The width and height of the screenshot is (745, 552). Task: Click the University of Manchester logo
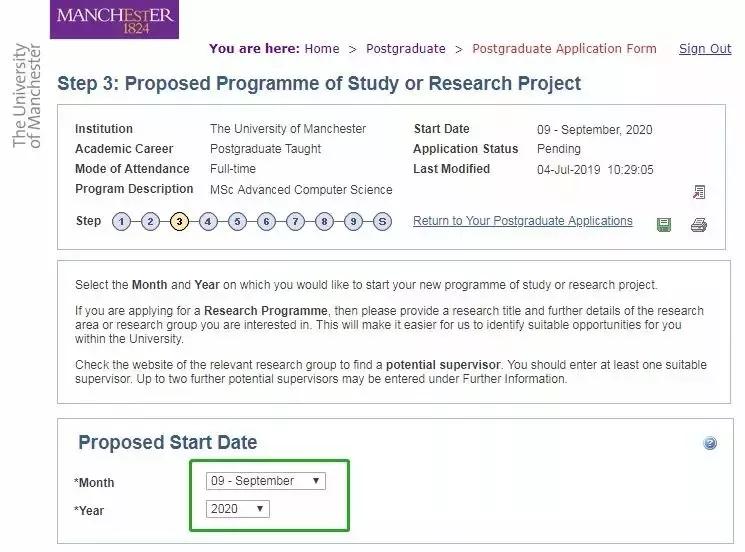click(117, 19)
